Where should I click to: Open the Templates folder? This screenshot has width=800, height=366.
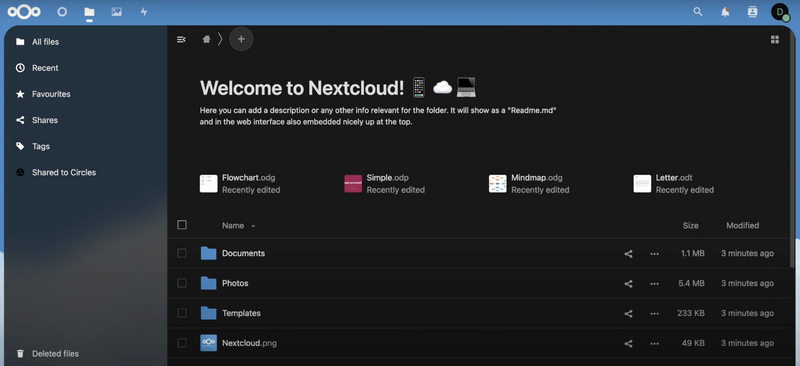241,313
